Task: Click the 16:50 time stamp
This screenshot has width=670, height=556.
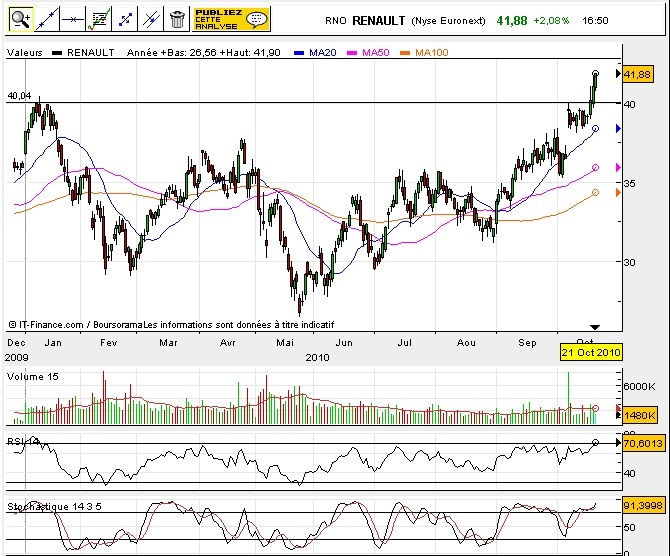Action: 595,21
